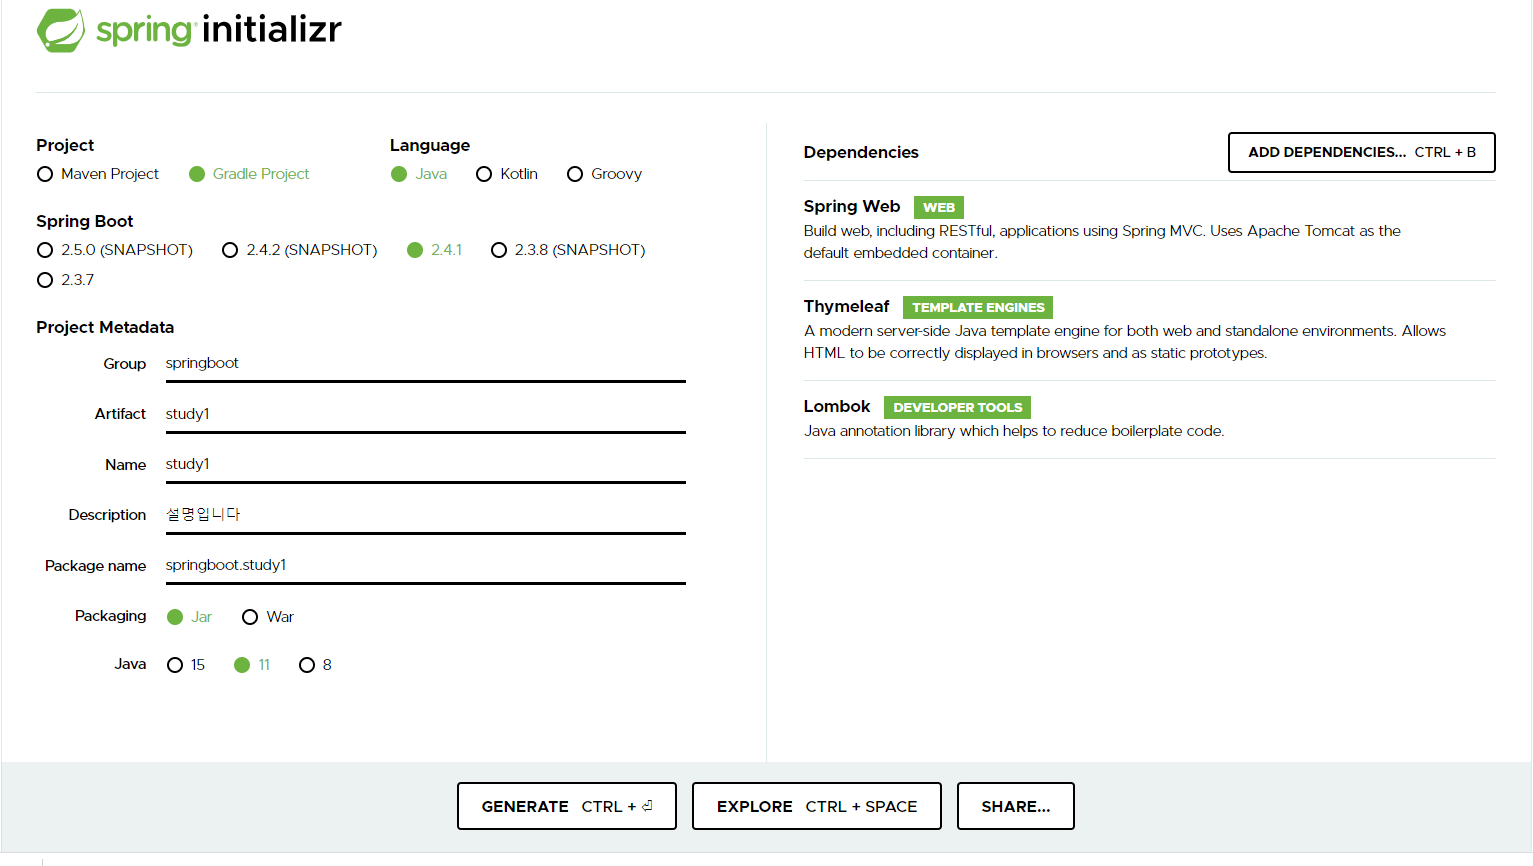Viewport: 1533px width, 866px height.
Task: Click the Language section heading
Action: click(430, 145)
